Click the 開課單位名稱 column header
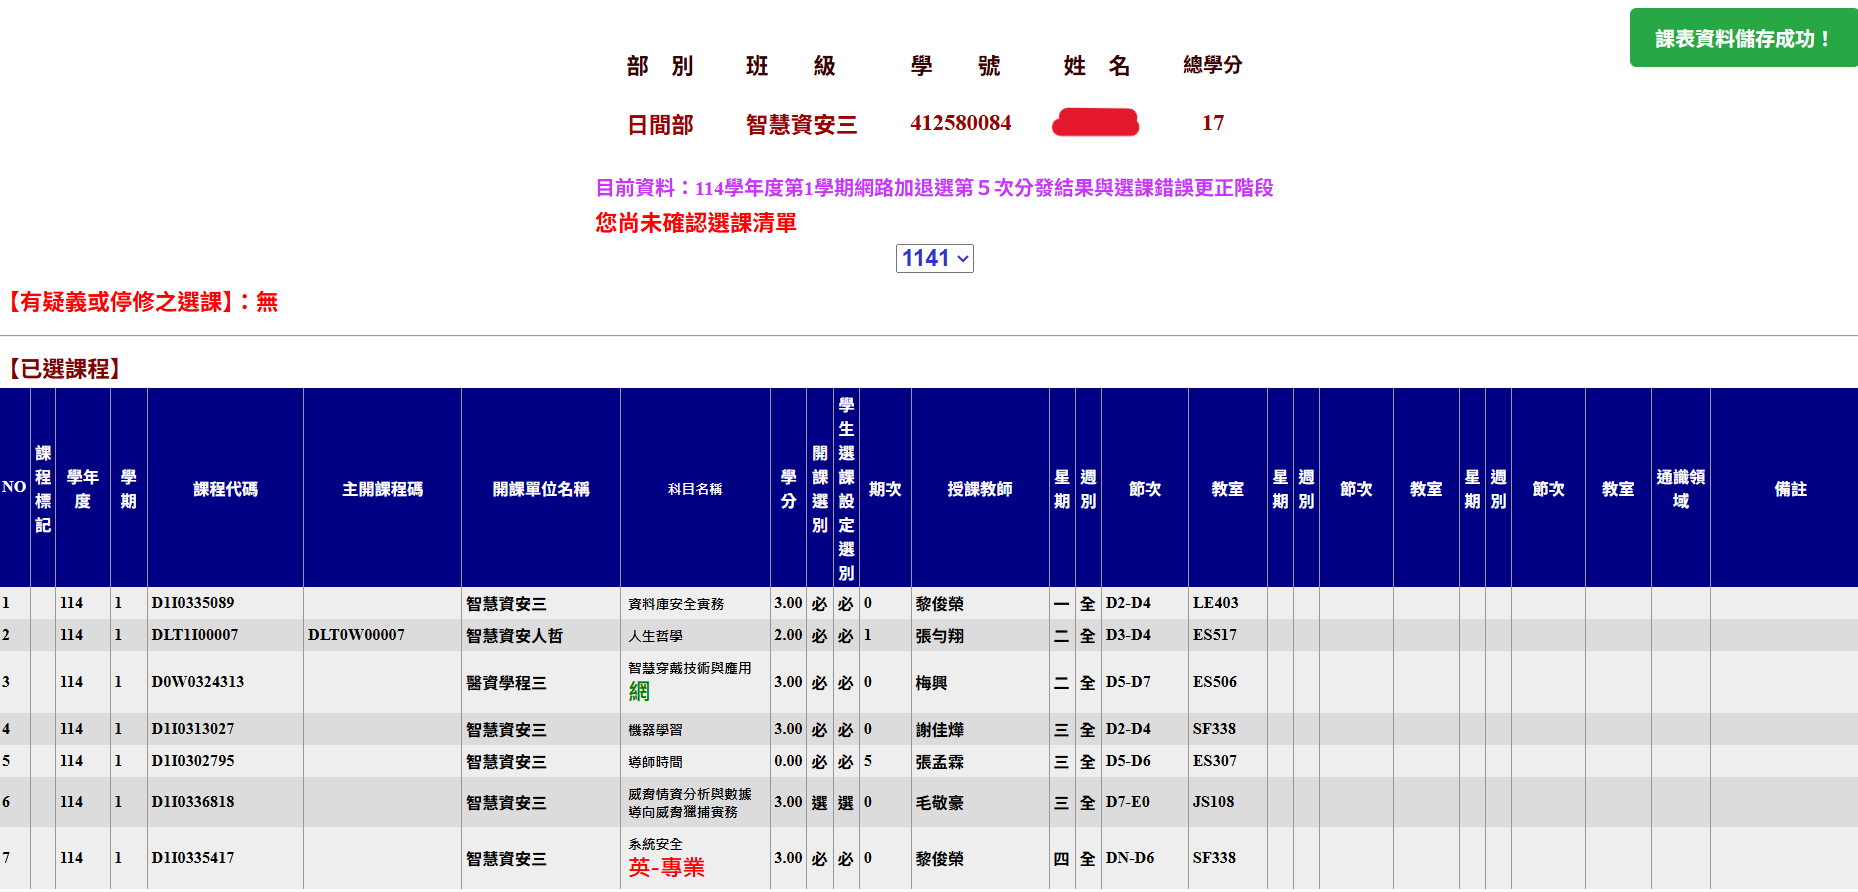The height and width of the screenshot is (892, 1858). 541,489
